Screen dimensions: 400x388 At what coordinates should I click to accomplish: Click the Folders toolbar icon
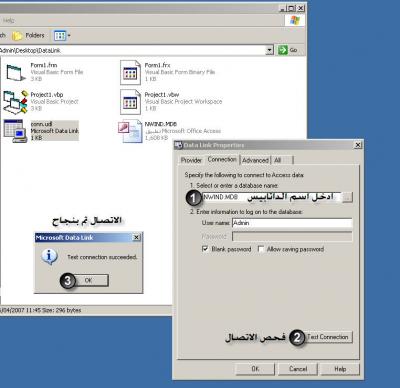[17, 35]
